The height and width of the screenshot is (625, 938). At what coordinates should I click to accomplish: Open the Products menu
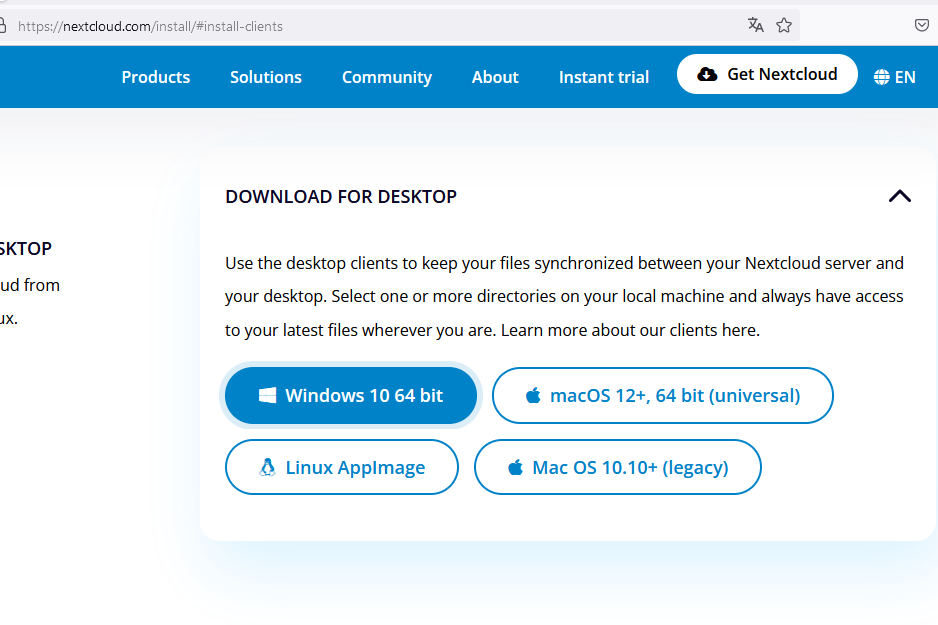click(155, 77)
